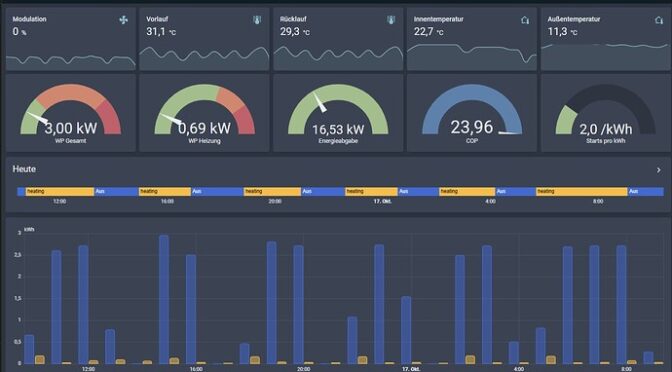Click the home thermometer icon in Innentemperatur card

click(x=525, y=20)
